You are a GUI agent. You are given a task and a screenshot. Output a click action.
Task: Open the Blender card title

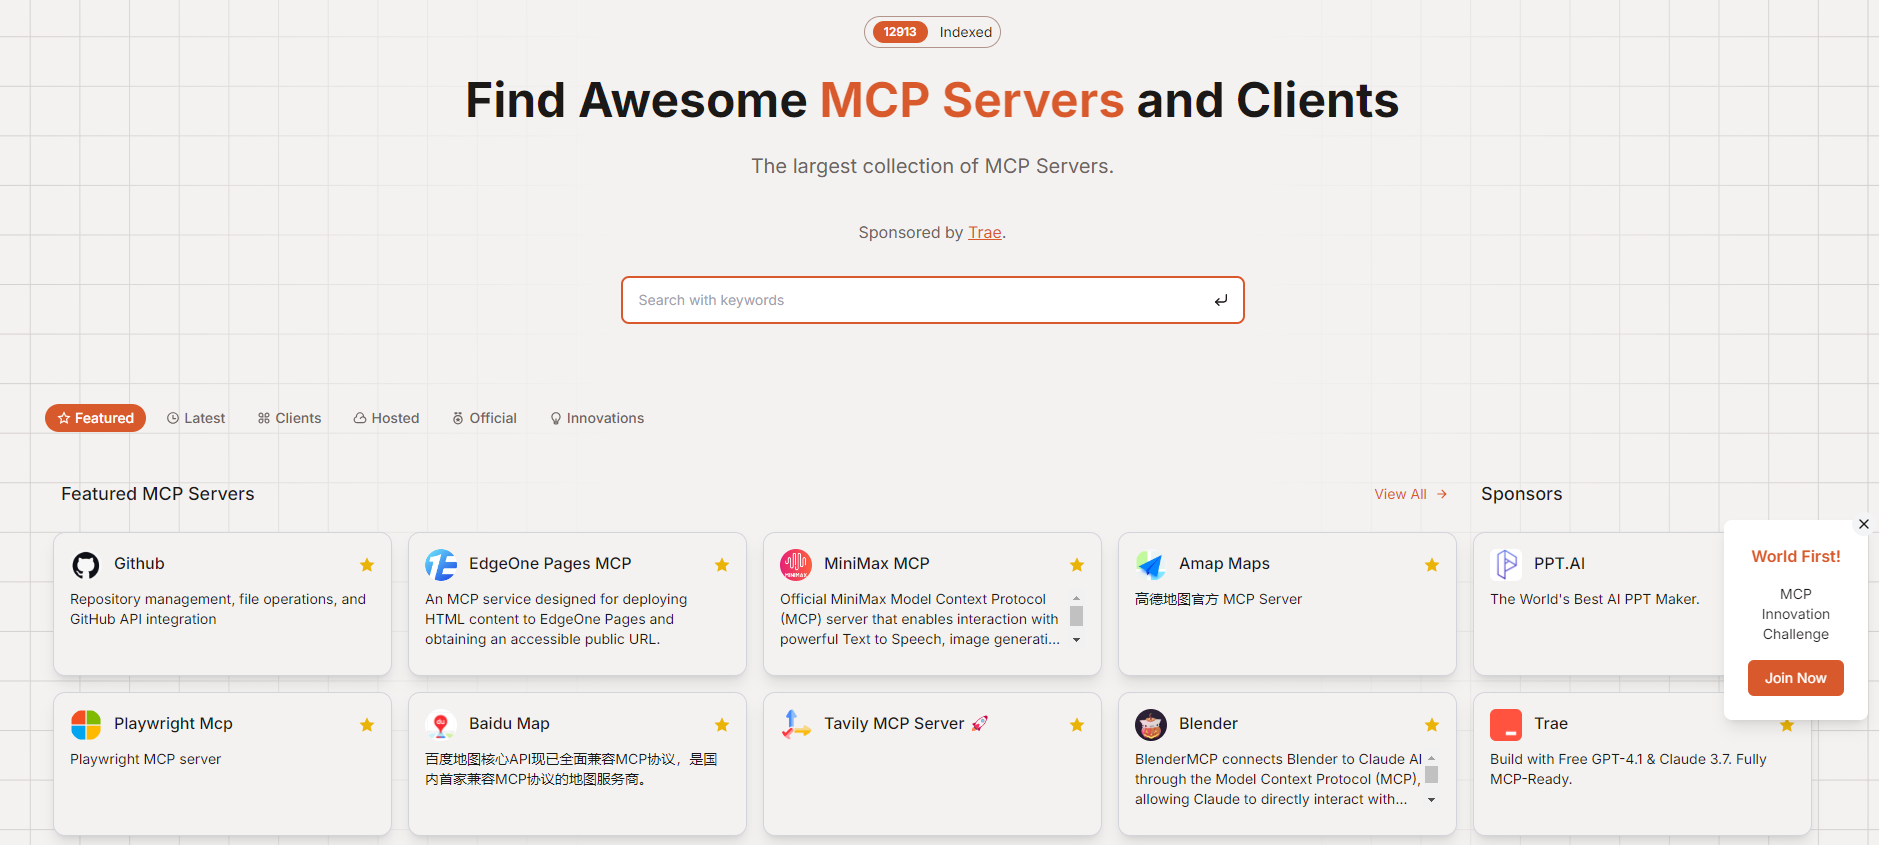click(1208, 723)
